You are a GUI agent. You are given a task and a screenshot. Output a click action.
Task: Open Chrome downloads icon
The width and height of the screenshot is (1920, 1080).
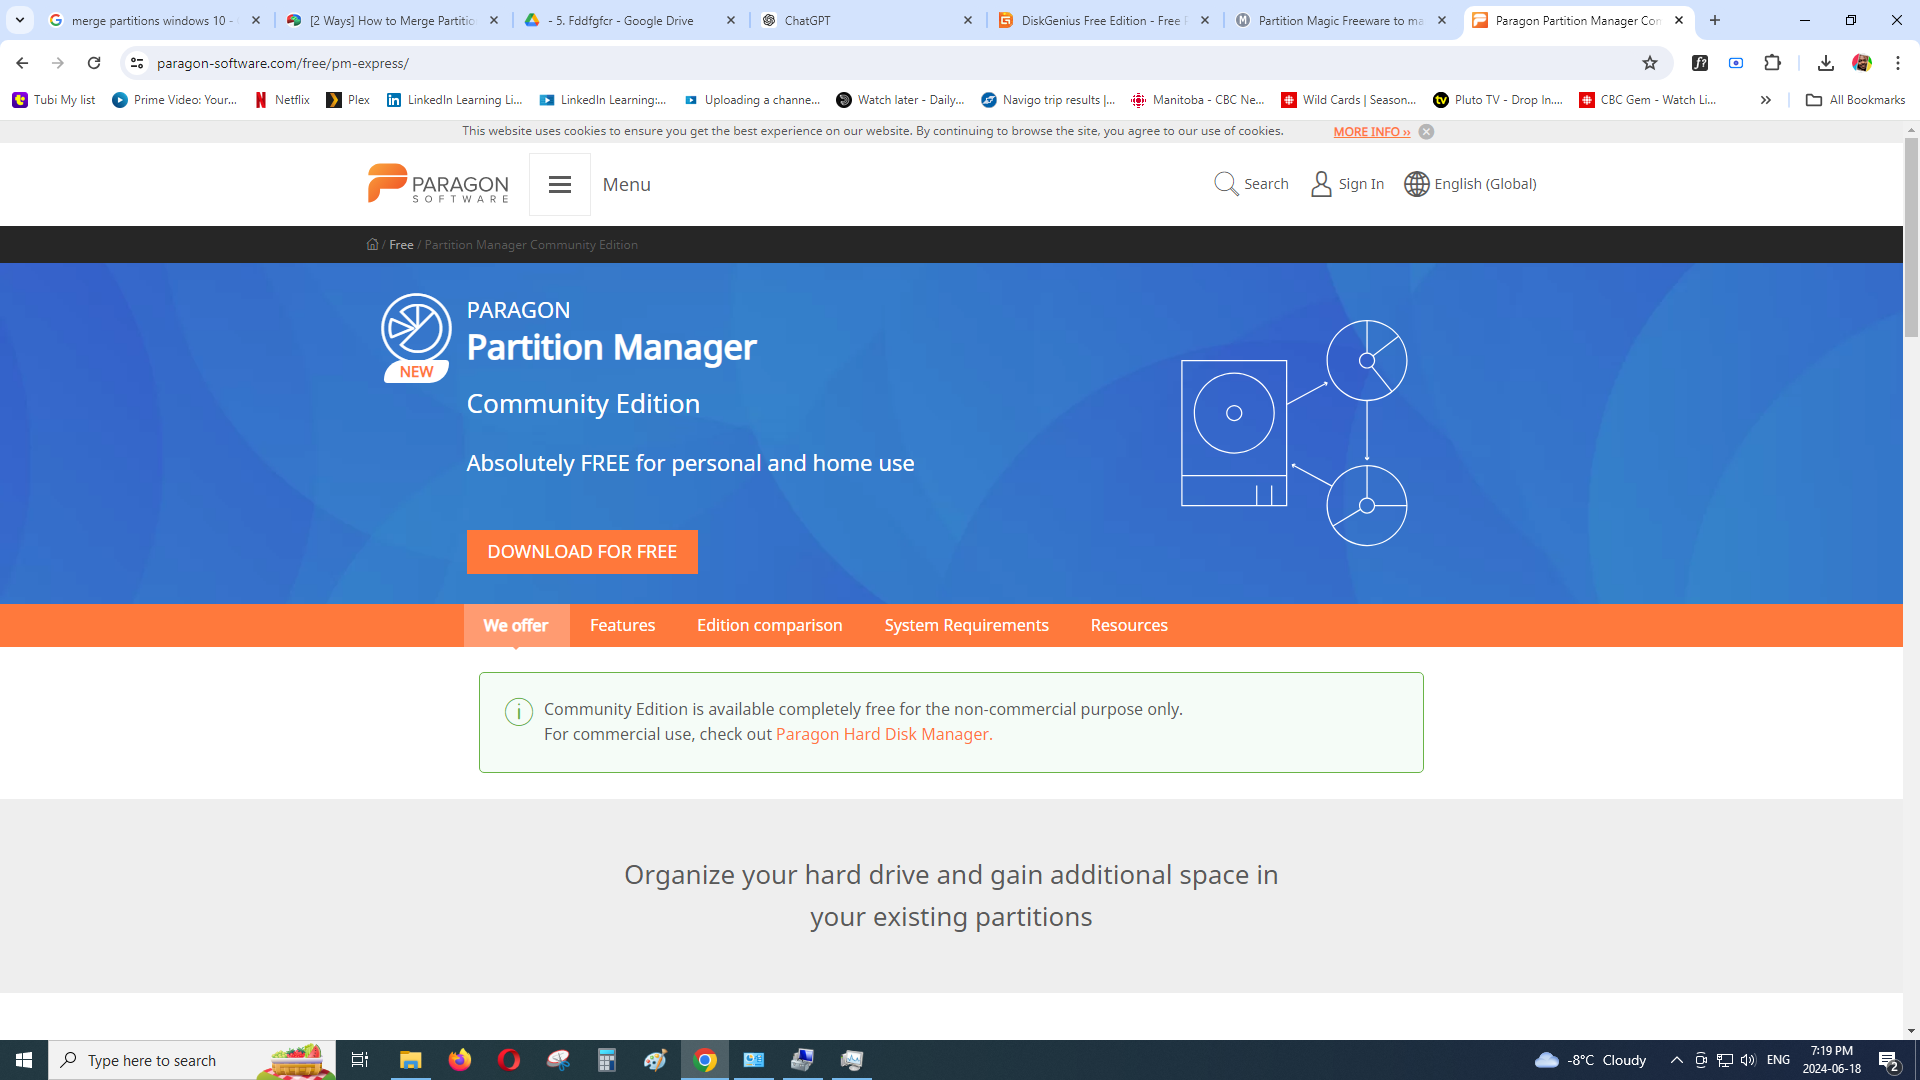coord(1825,63)
